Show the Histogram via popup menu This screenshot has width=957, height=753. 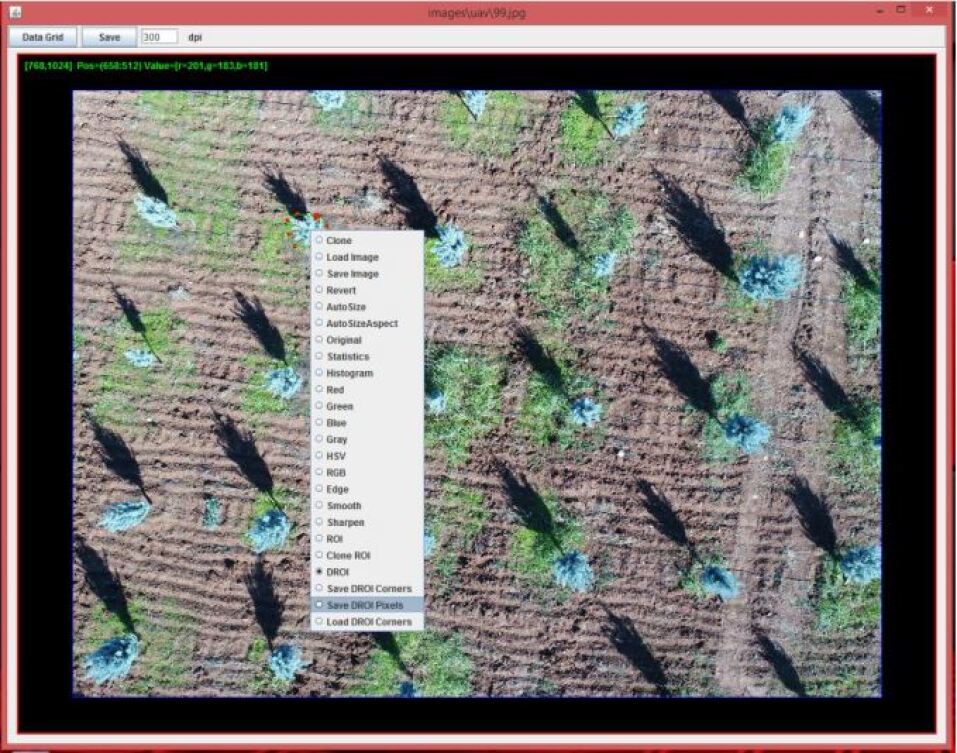[x=349, y=373]
